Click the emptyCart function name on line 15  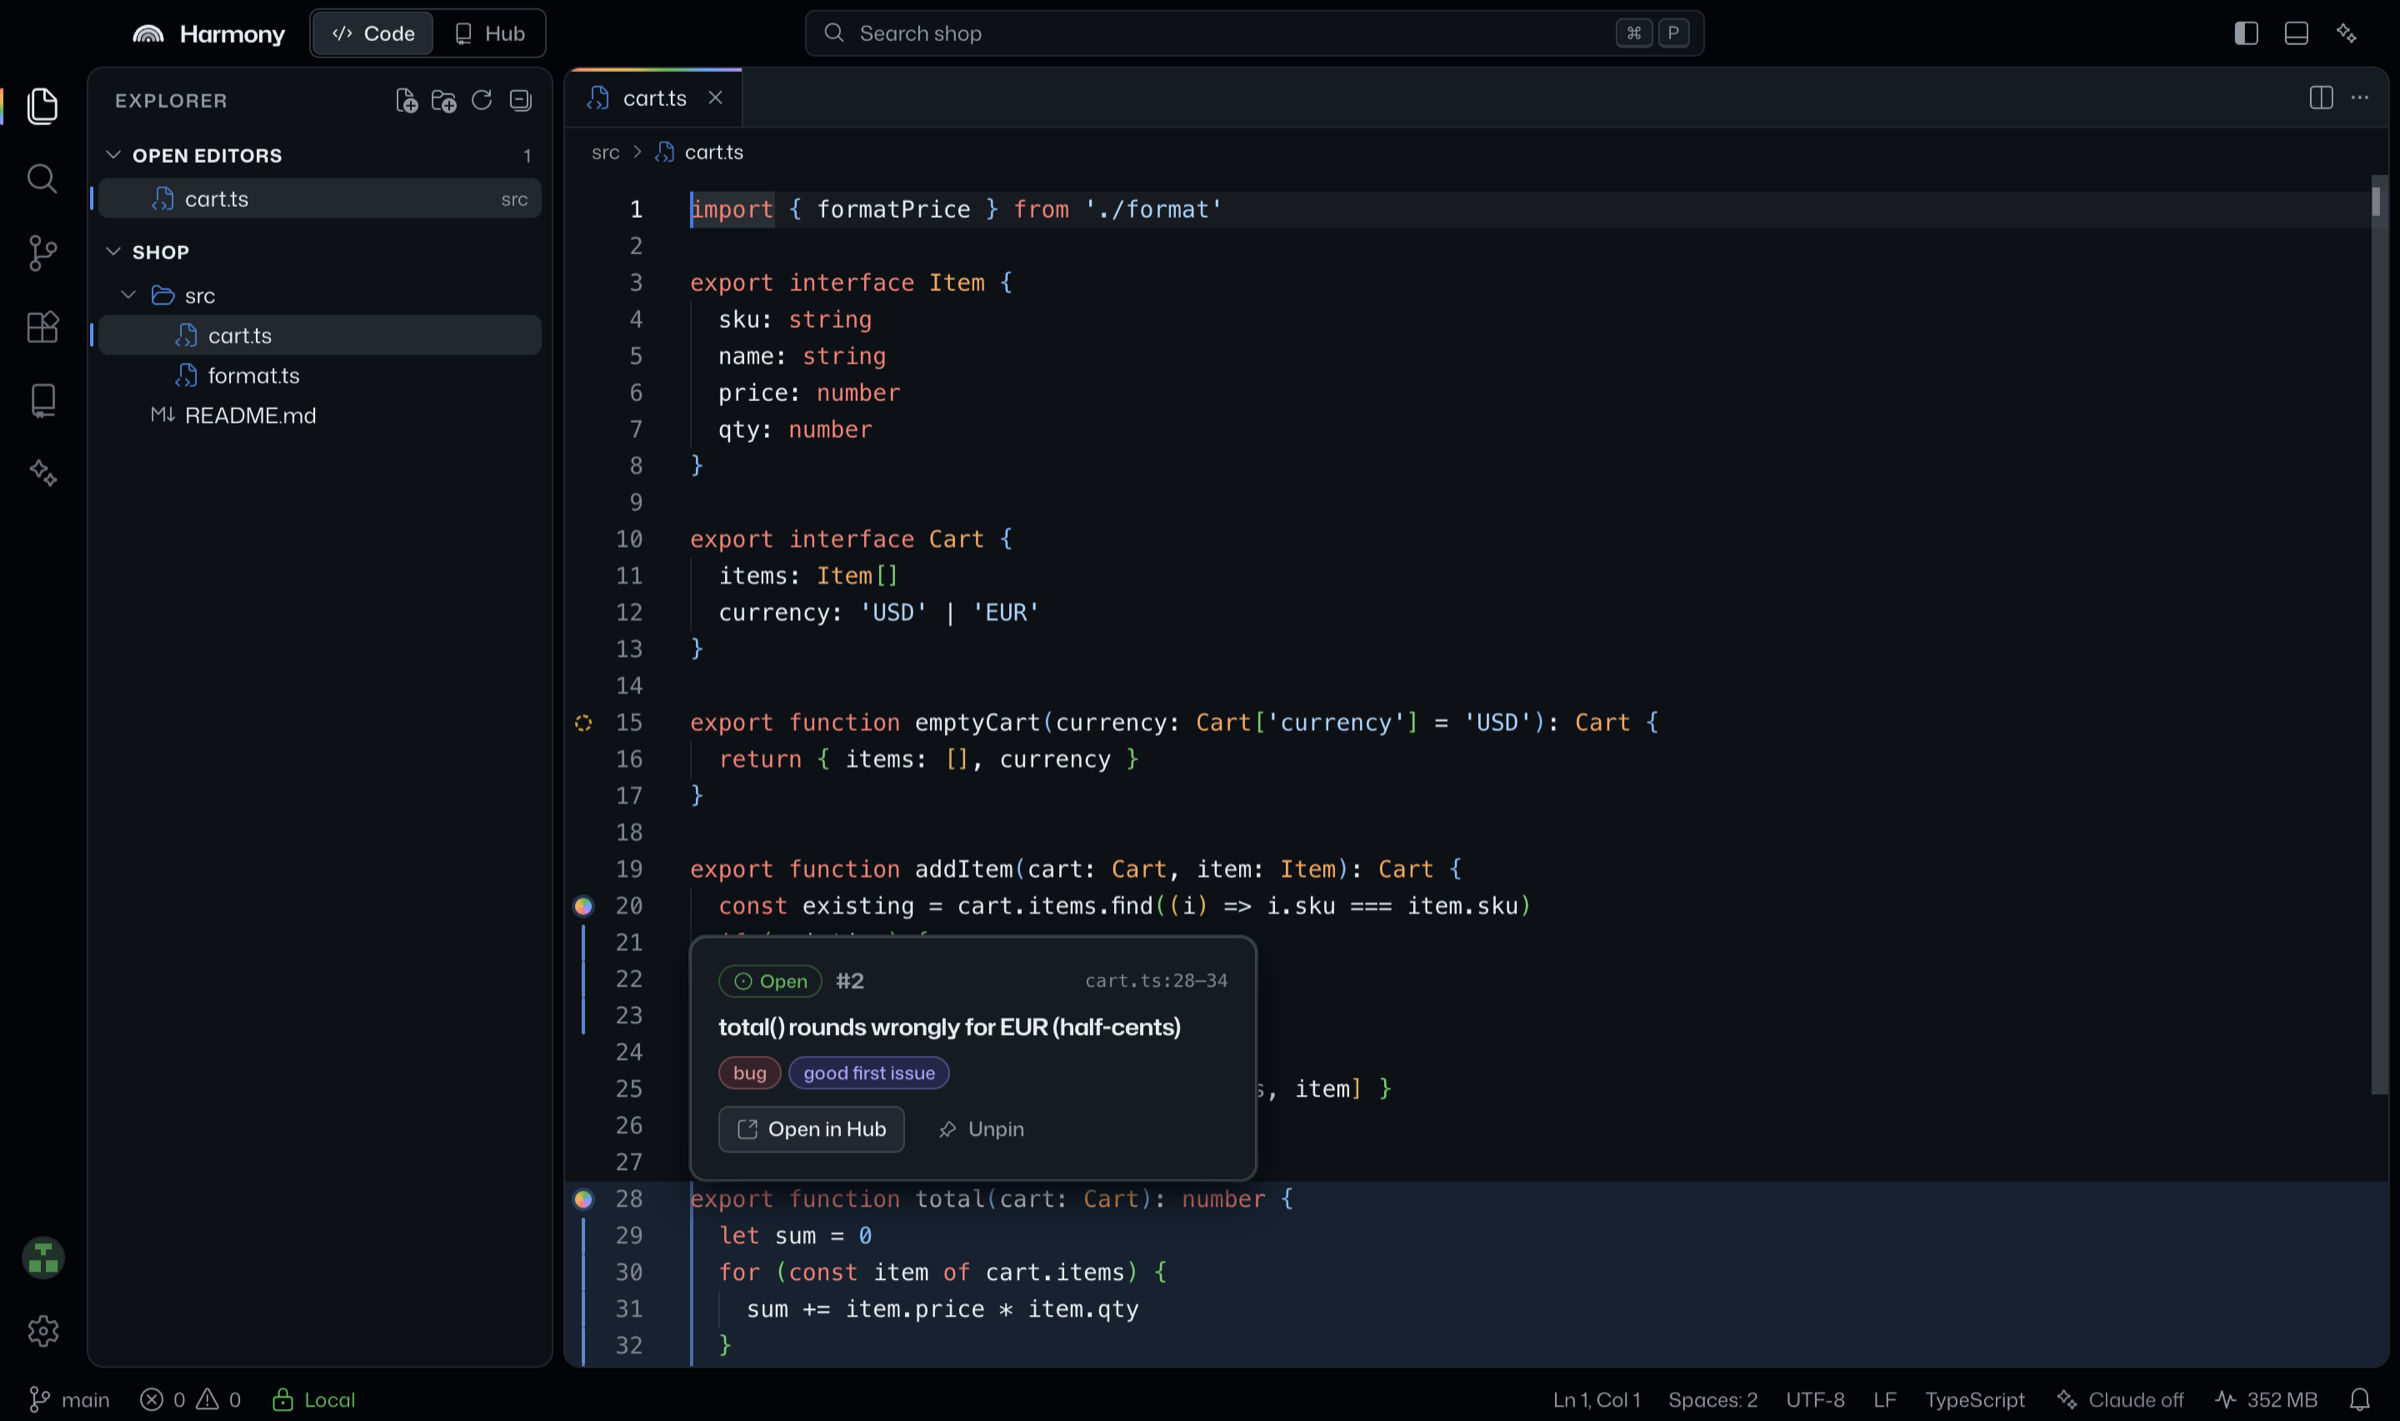pyautogui.click(x=978, y=722)
